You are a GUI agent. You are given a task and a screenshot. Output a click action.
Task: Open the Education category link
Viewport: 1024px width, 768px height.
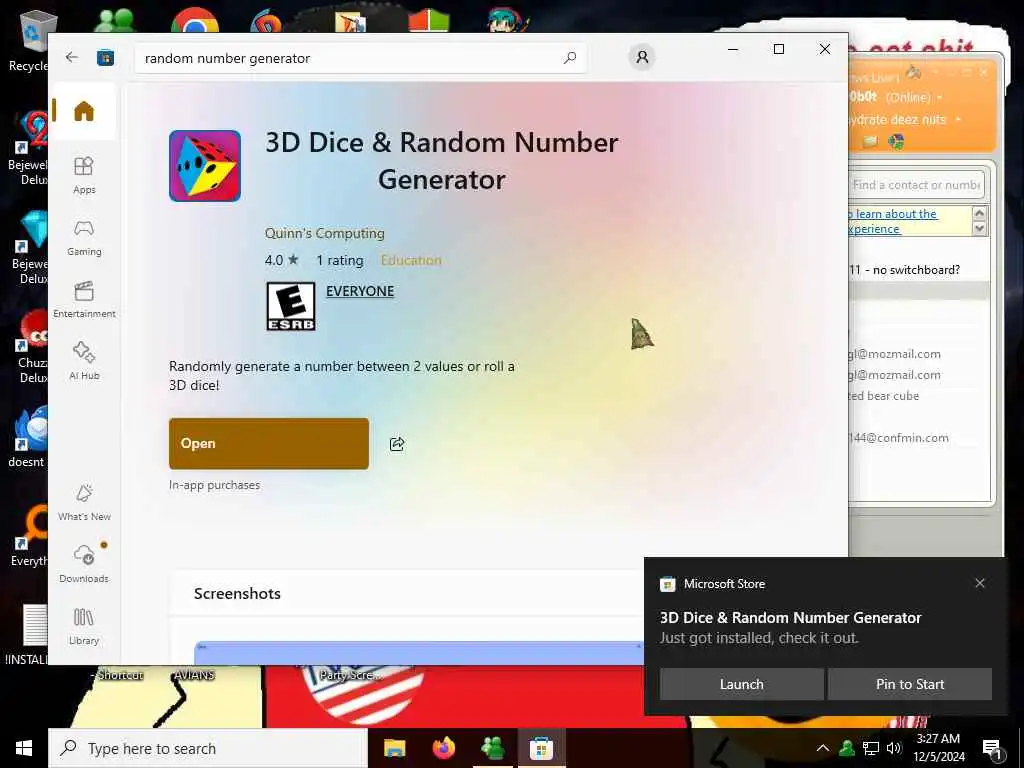tap(411, 260)
